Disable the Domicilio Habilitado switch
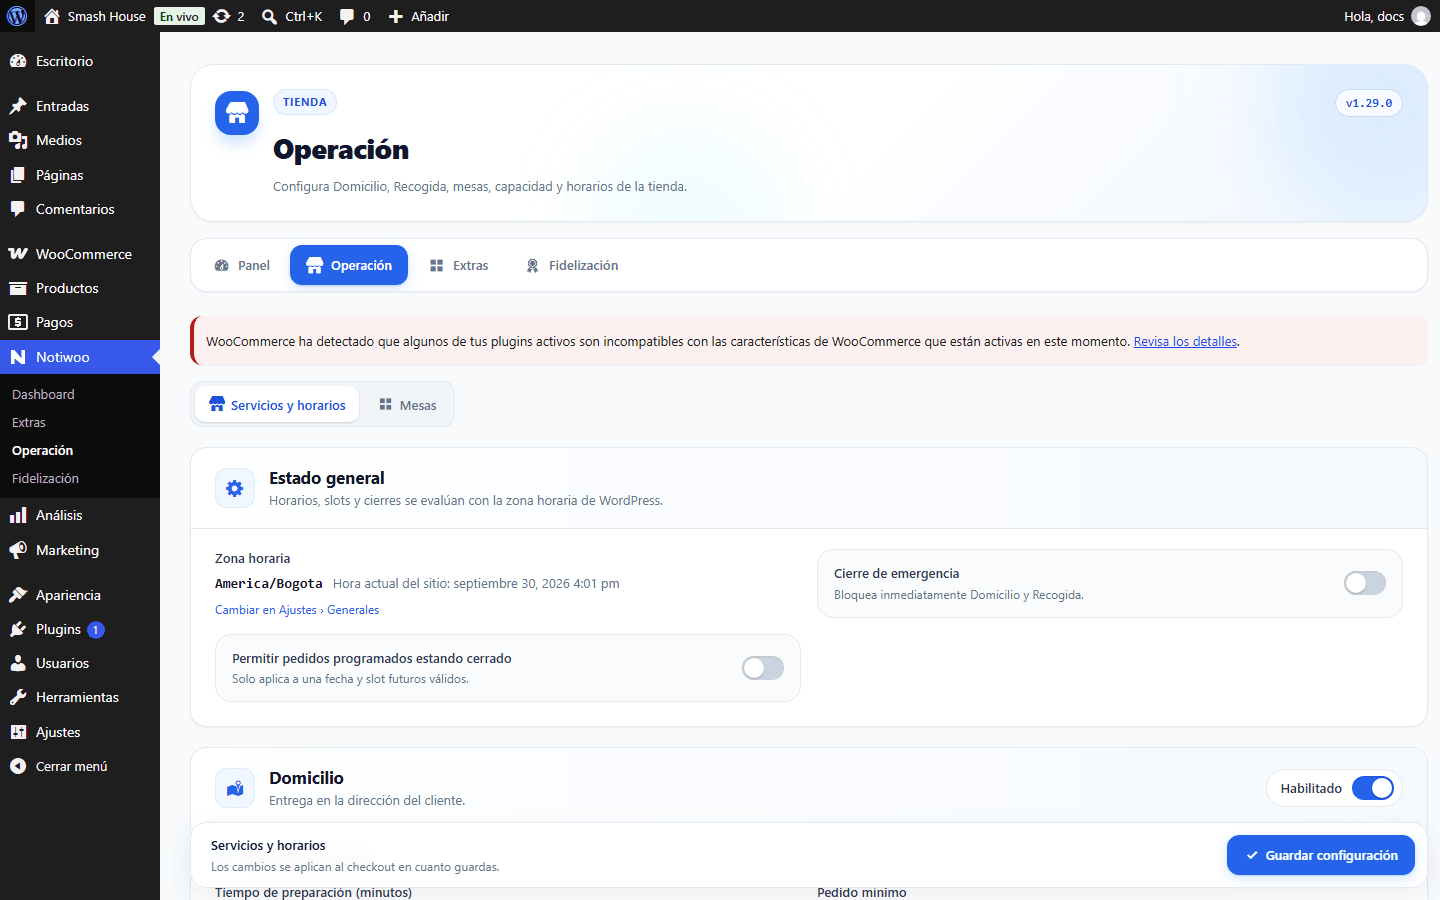Screen dimensions: 1440x900 pos(1373,788)
